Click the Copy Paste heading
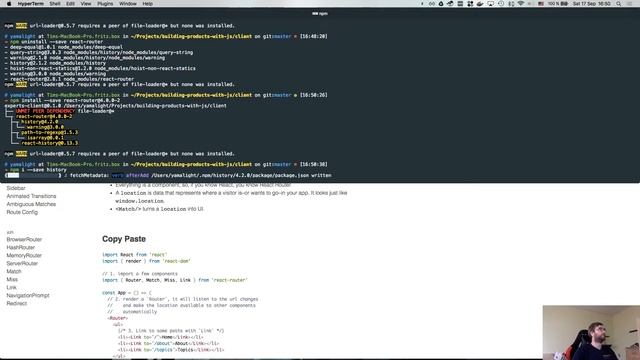 [x=124, y=239]
